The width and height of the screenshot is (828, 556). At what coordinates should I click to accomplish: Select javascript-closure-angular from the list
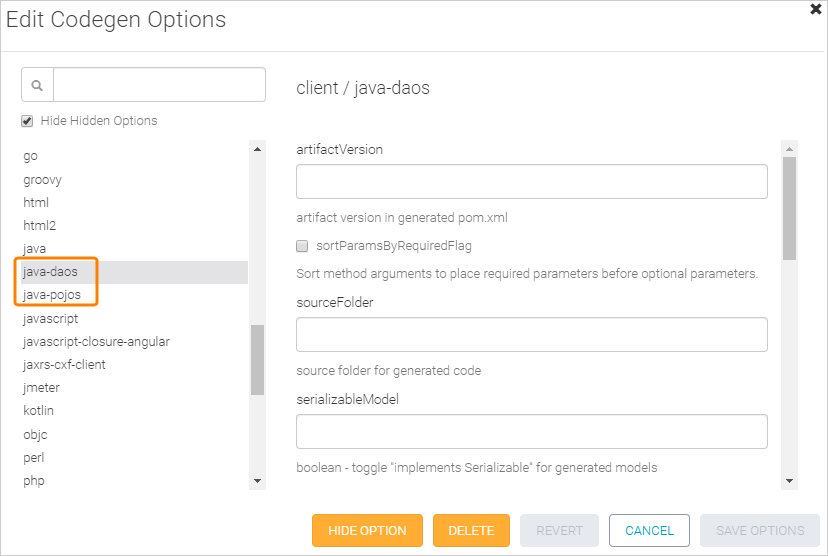96,341
